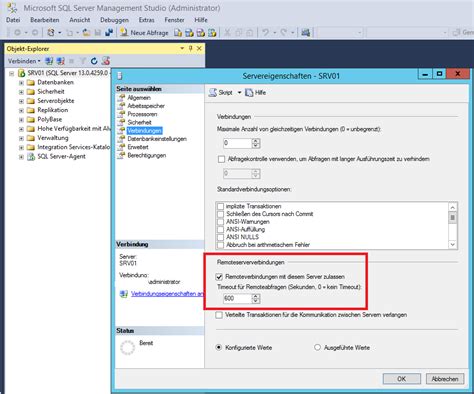Open the Bearbeiten menu

point(45,20)
